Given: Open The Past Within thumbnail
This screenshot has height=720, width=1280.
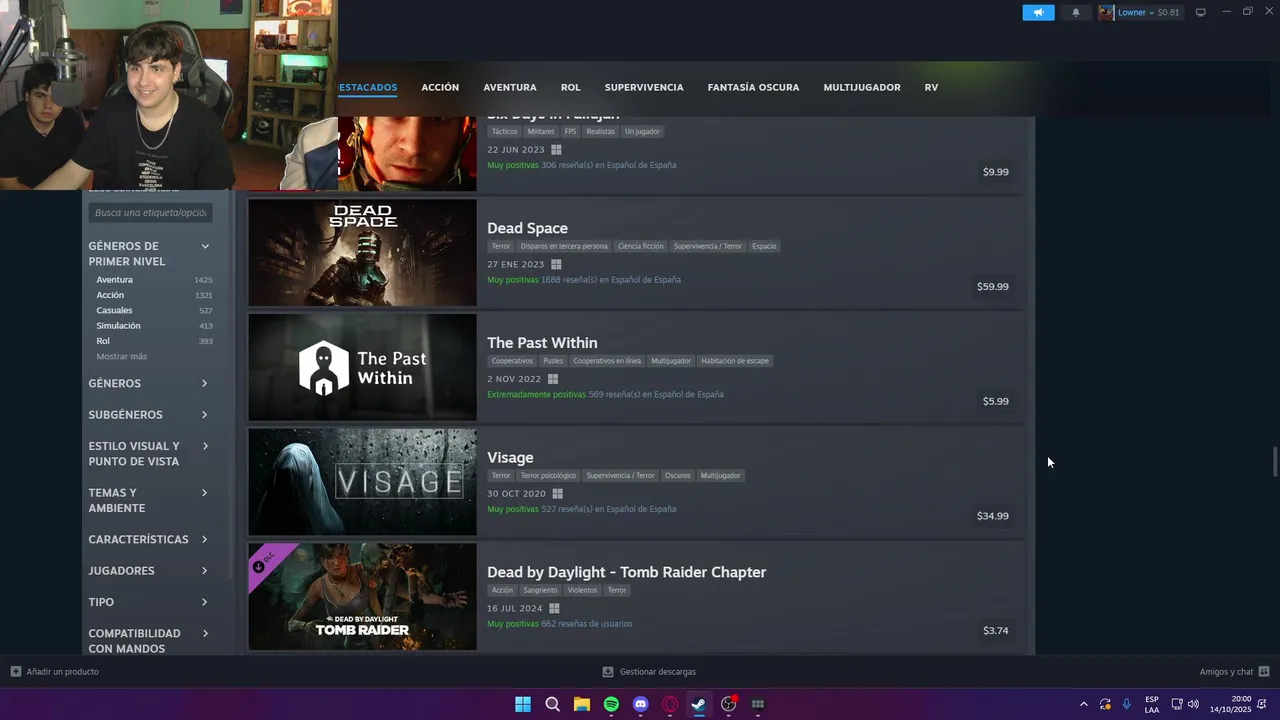Looking at the screenshot, I should click(362, 367).
